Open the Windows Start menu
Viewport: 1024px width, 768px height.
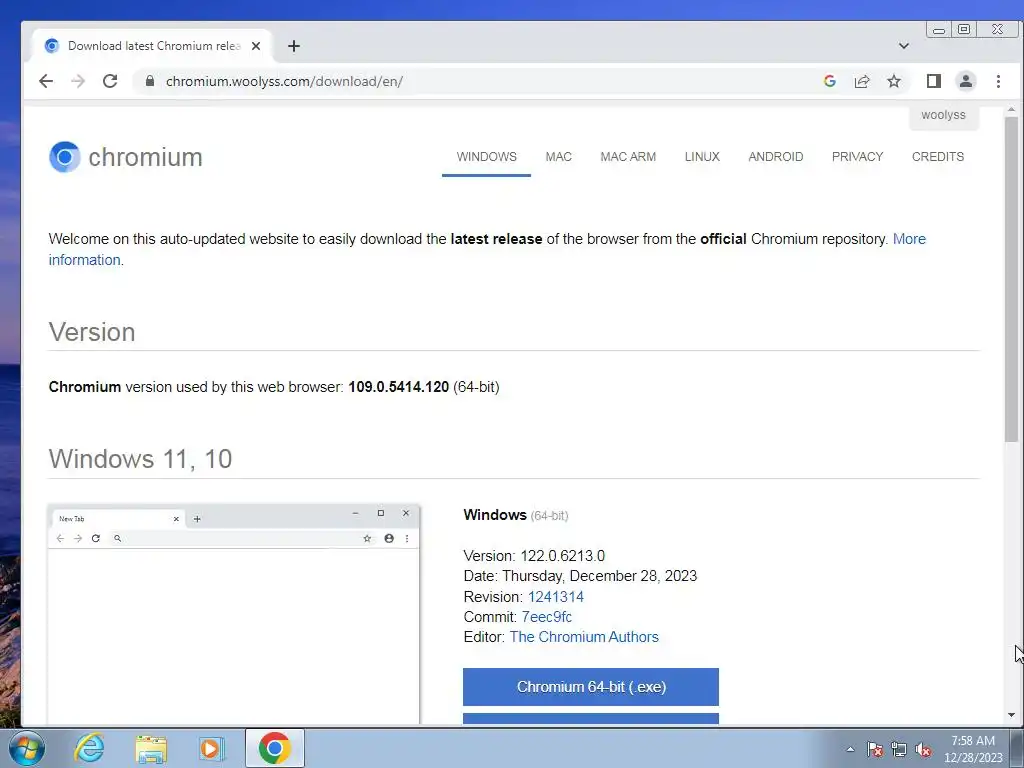pos(27,748)
